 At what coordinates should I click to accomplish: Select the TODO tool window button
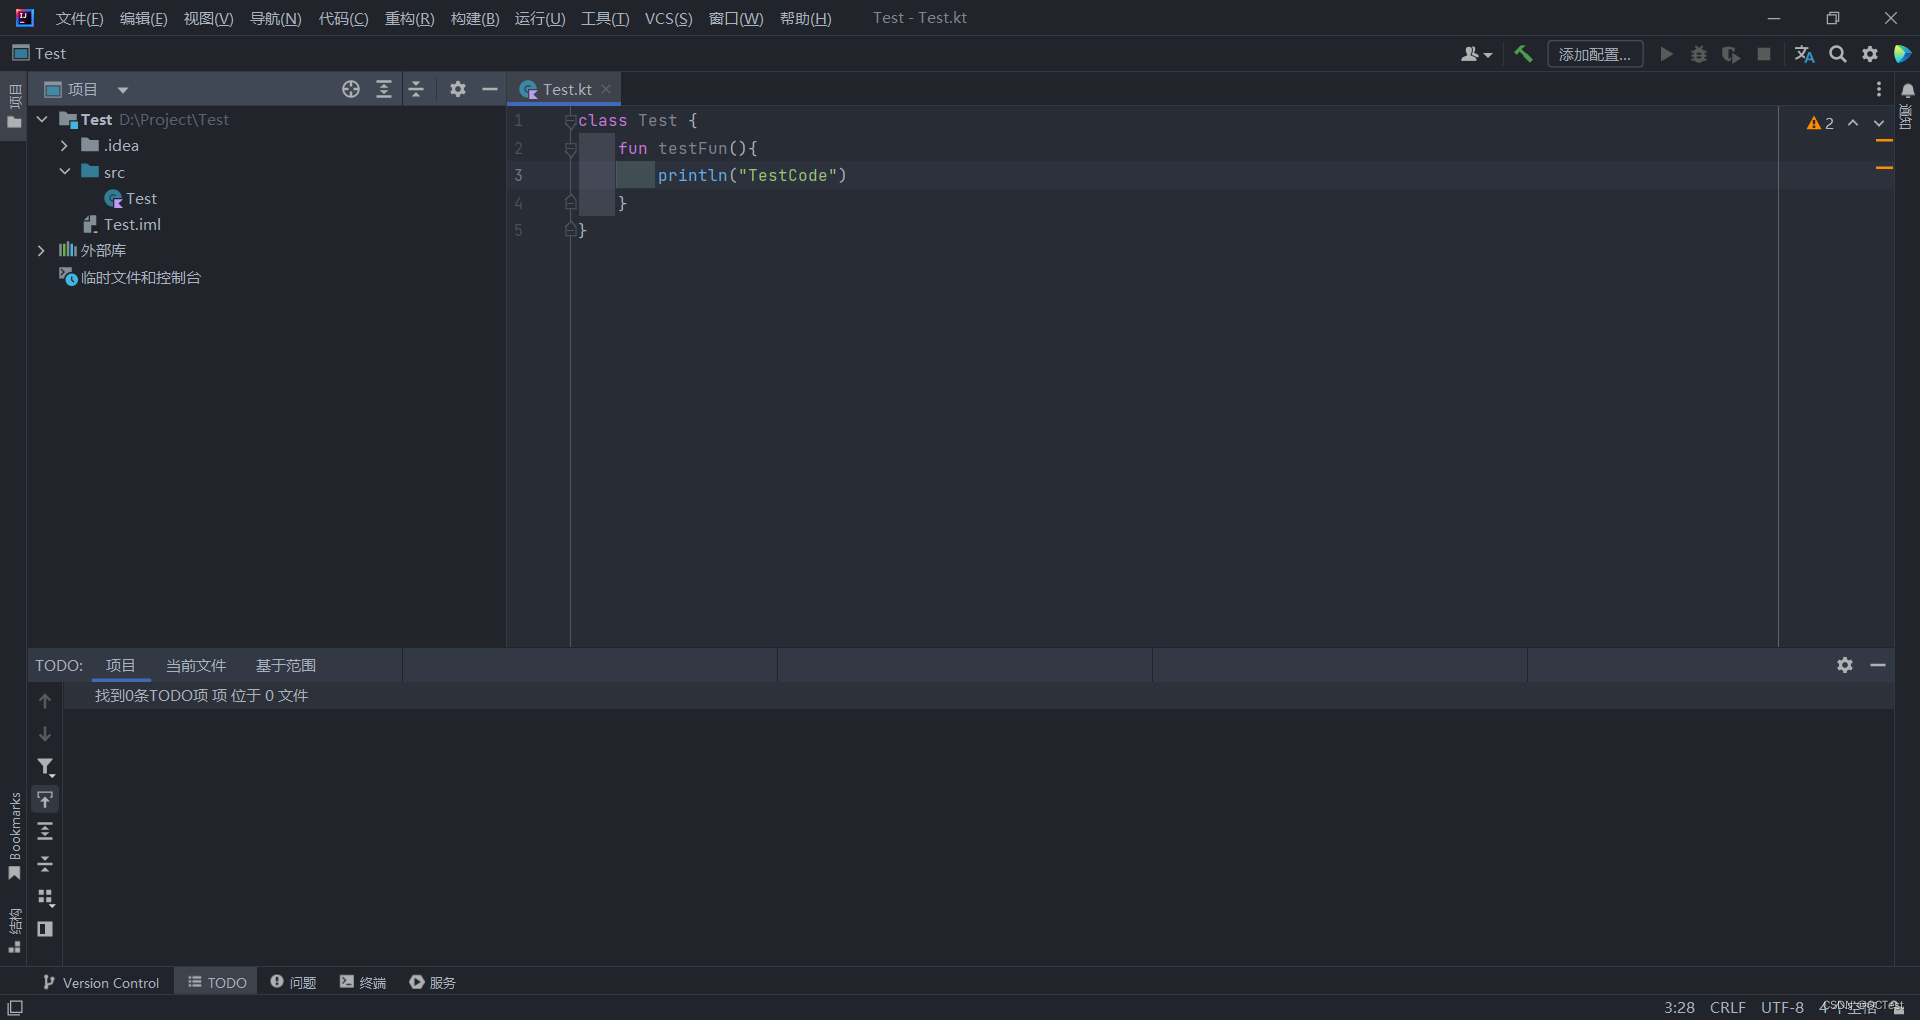click(217, 983)
